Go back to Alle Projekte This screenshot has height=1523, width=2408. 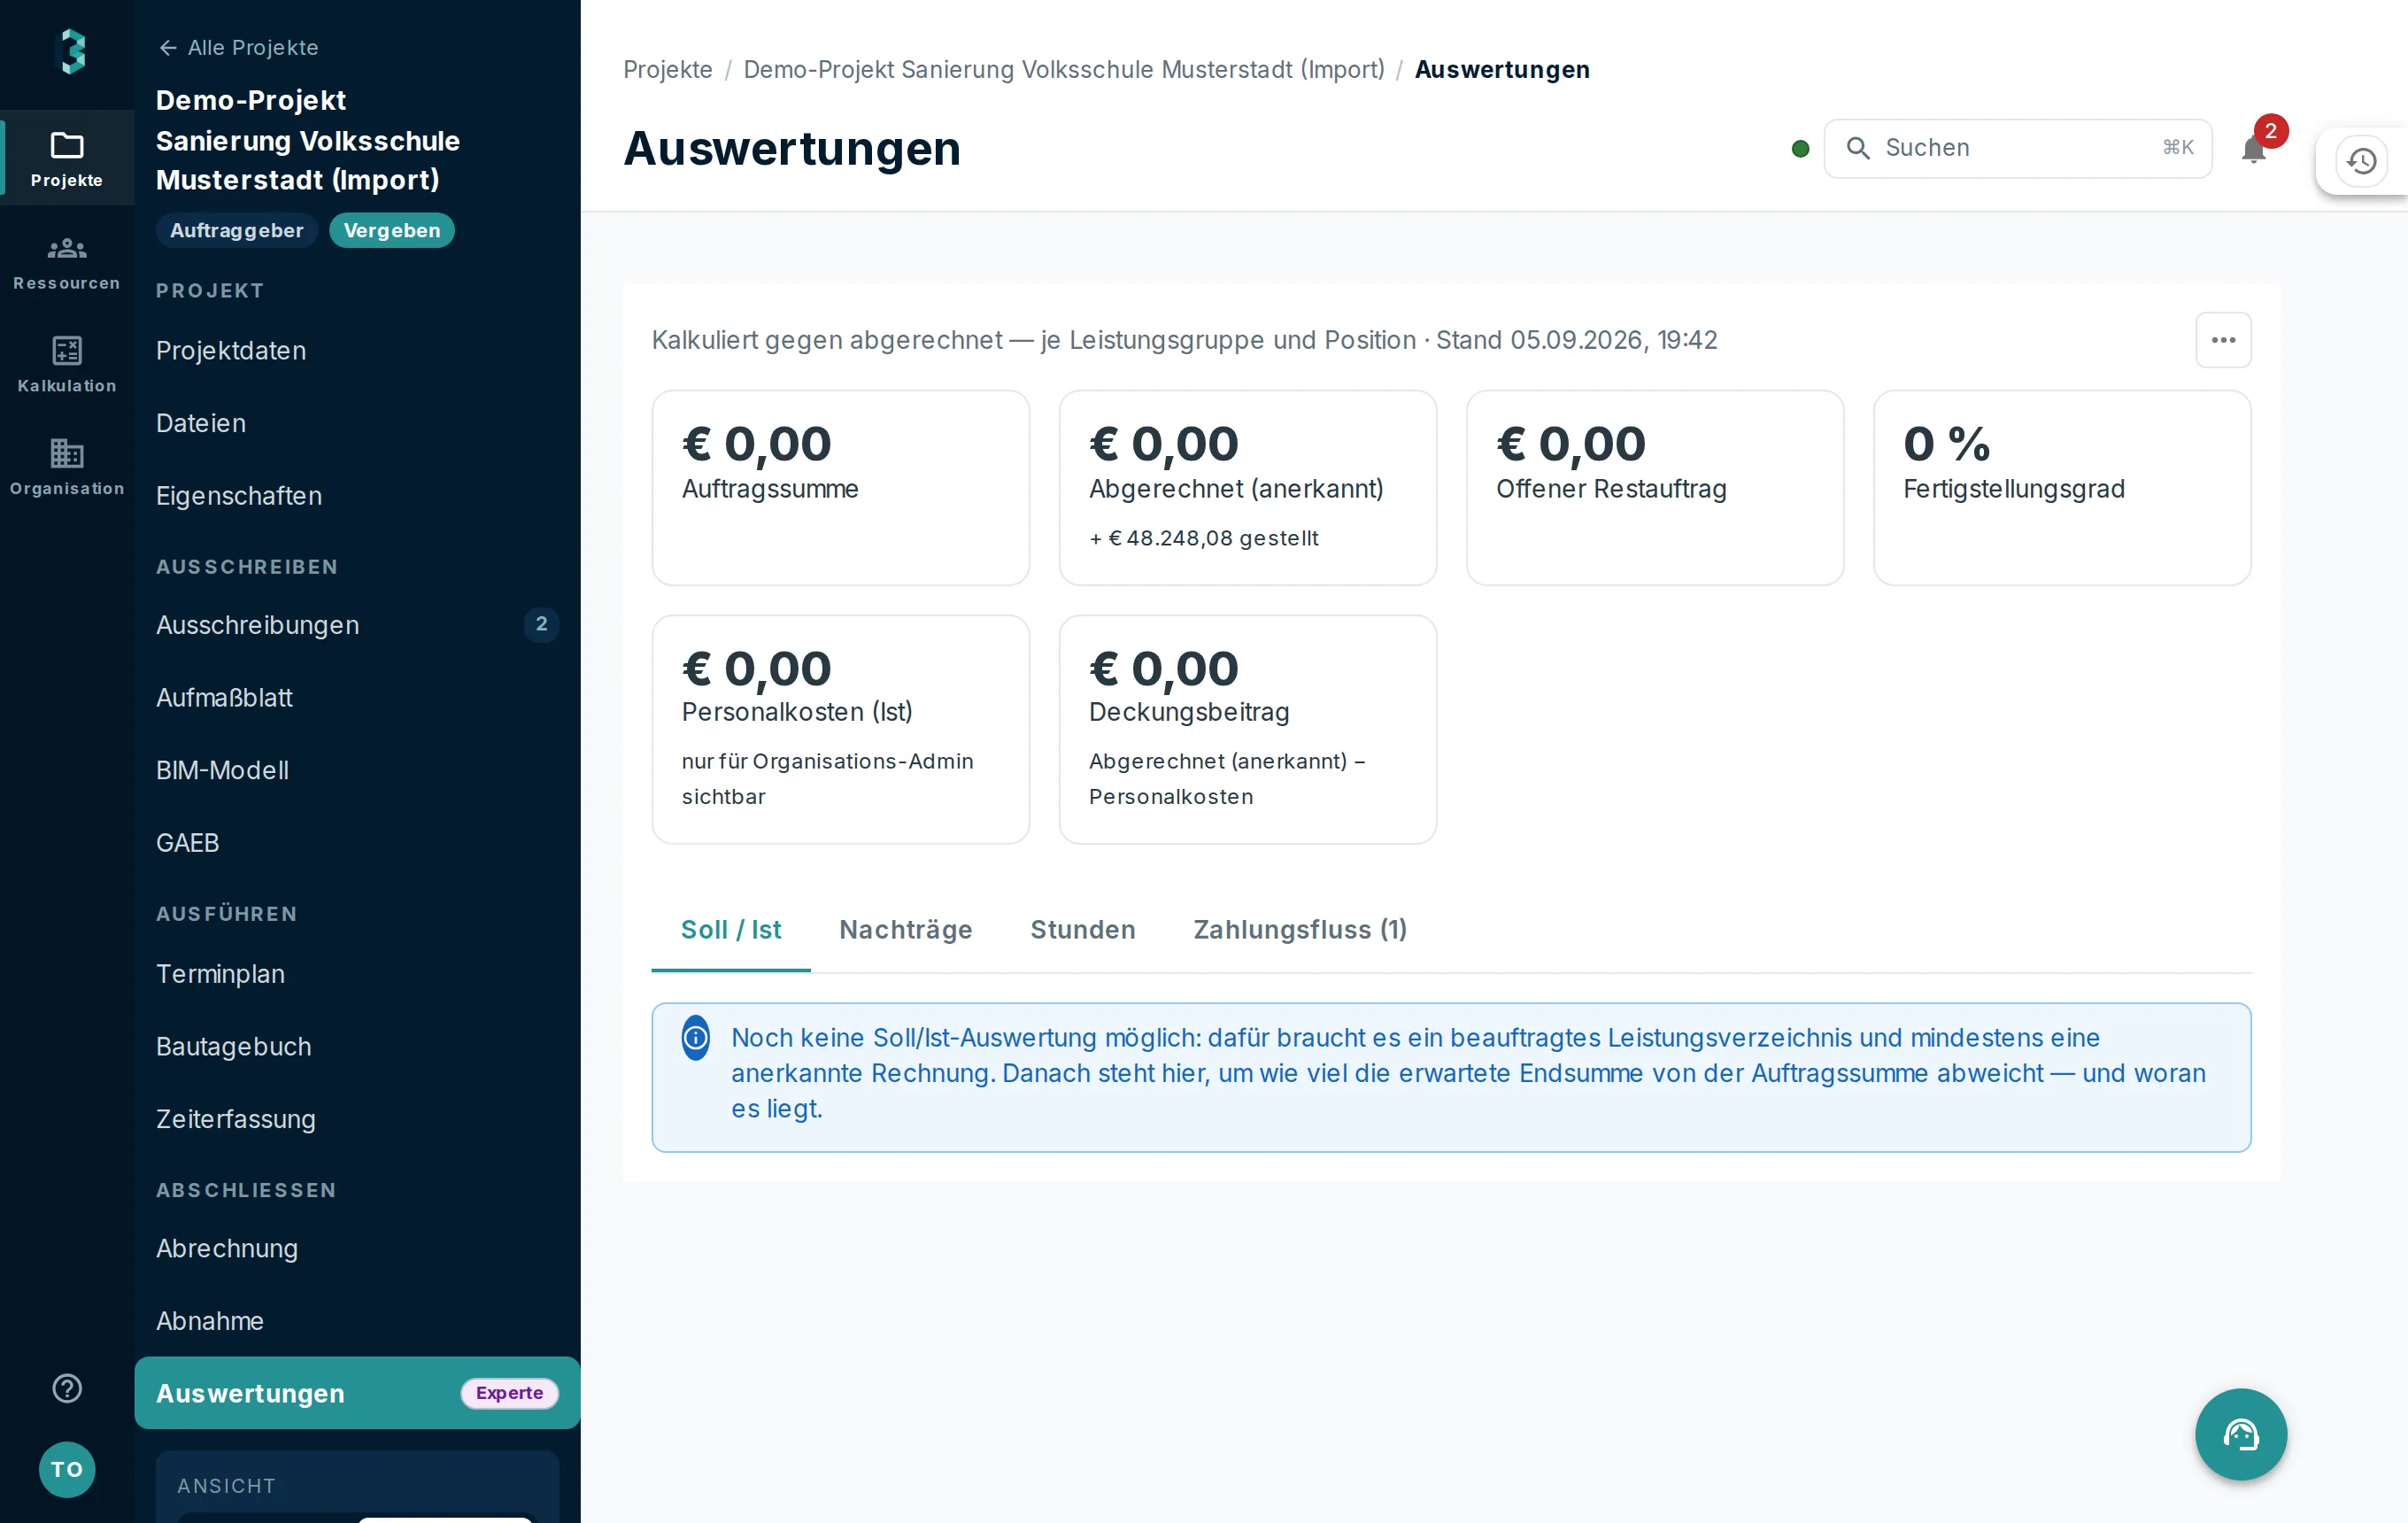(x=238, y=48)
